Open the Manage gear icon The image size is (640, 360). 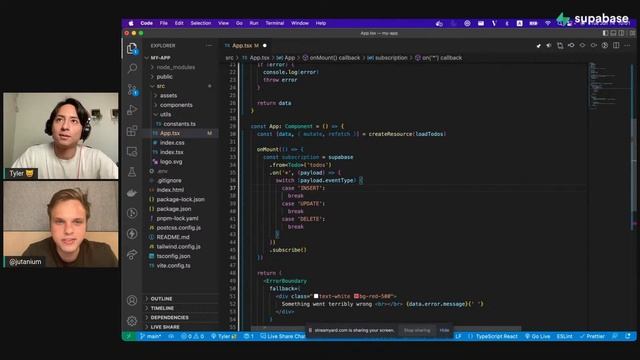click(x=132, y=321)
